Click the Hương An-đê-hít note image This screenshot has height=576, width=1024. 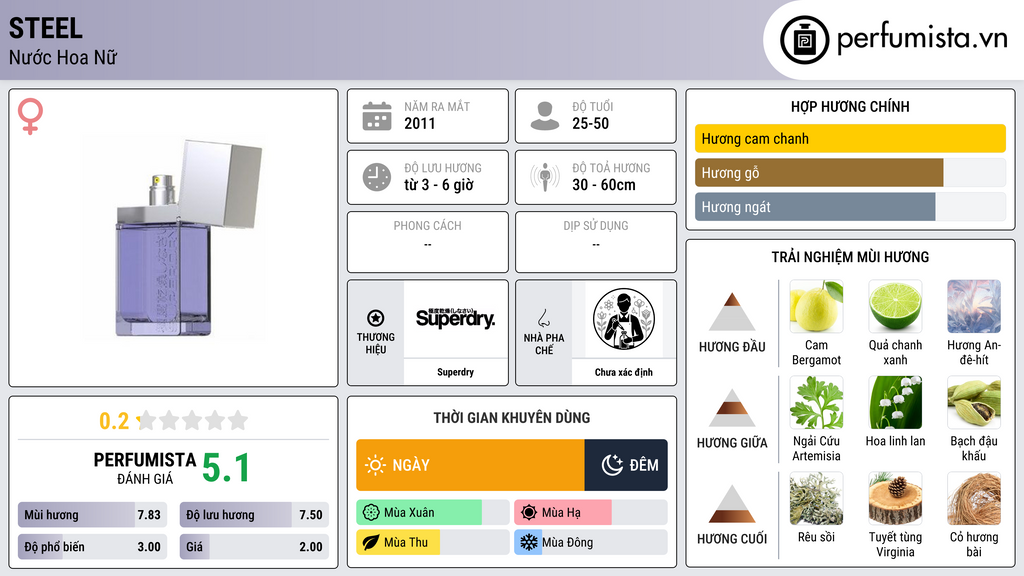[974, 307]
